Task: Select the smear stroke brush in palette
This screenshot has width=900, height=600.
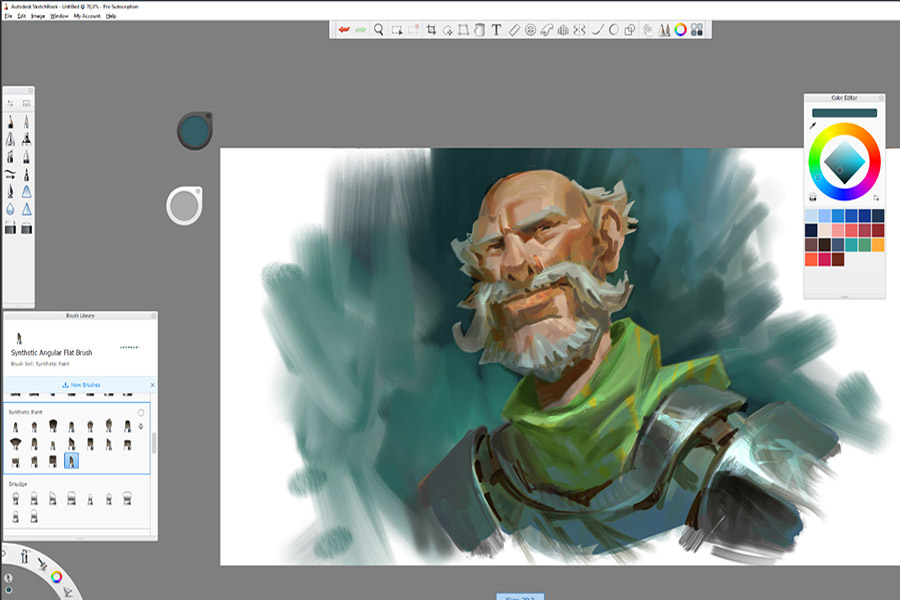Action: coord(10,174)
